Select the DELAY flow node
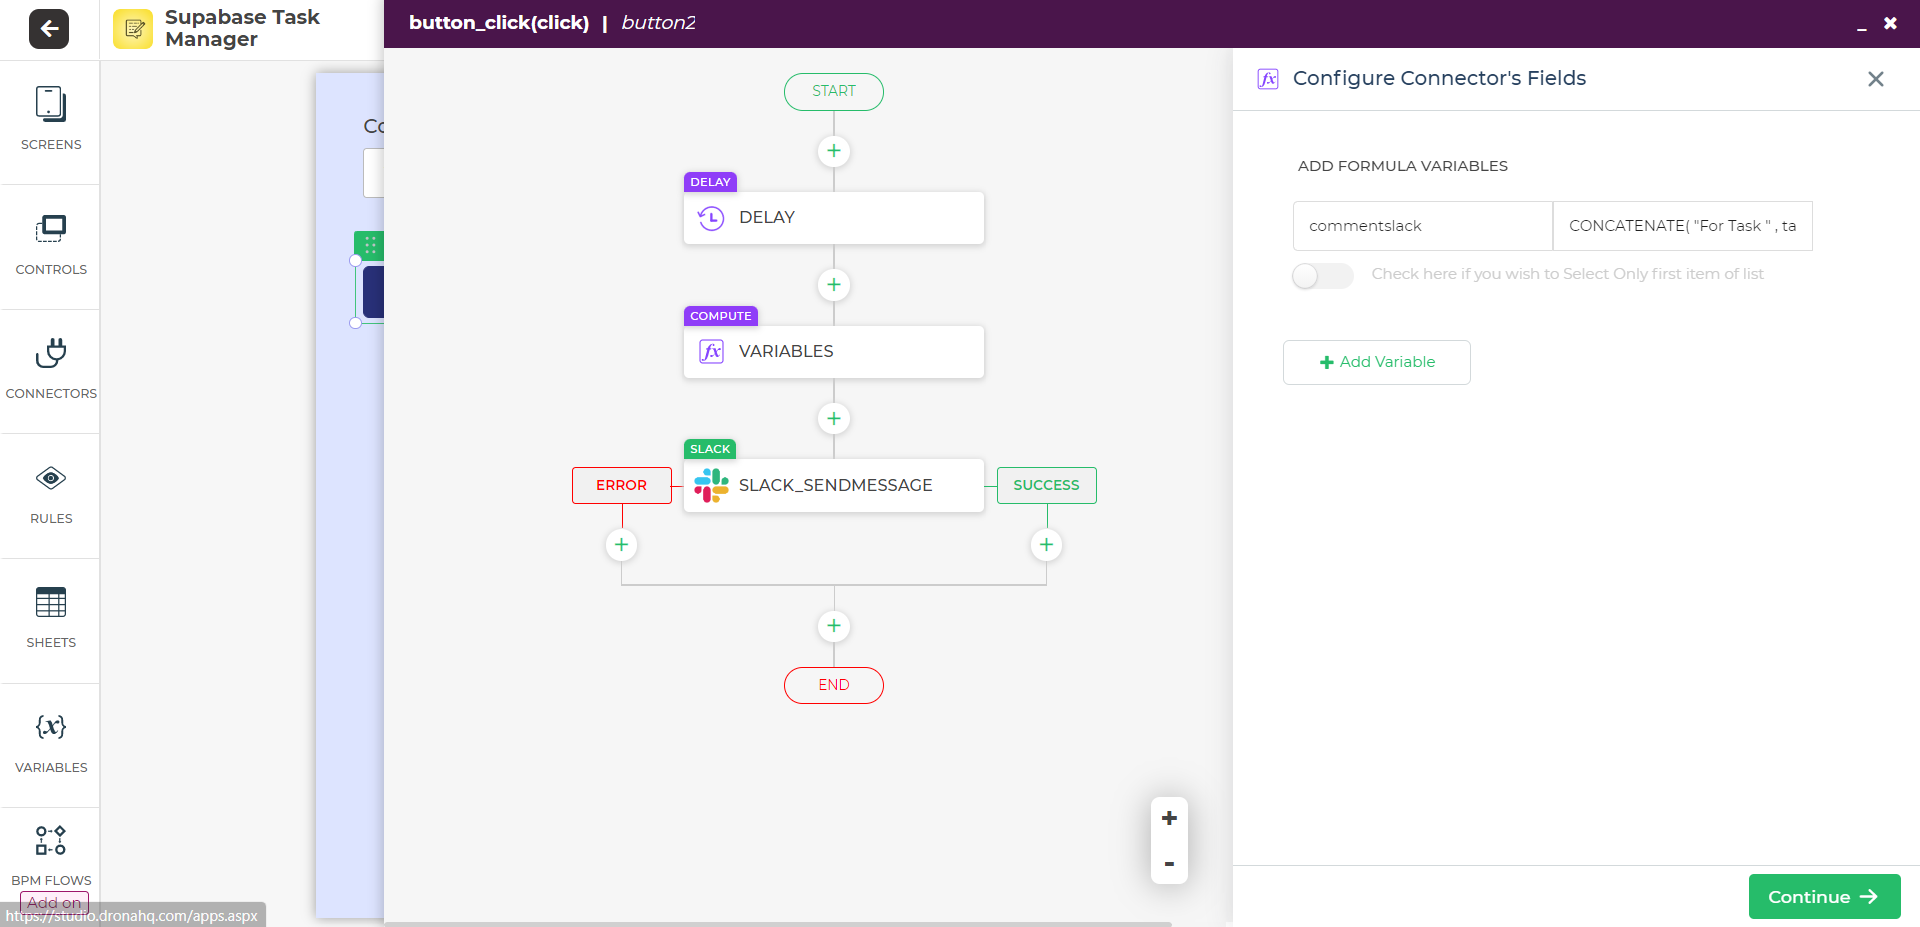 coord(833,218)
